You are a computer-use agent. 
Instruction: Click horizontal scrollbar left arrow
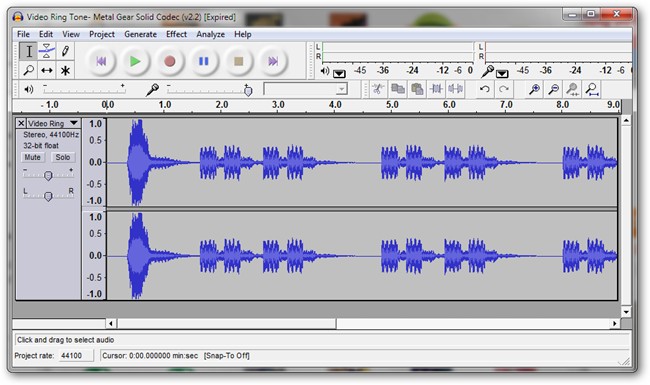click(x=111, y=323)
